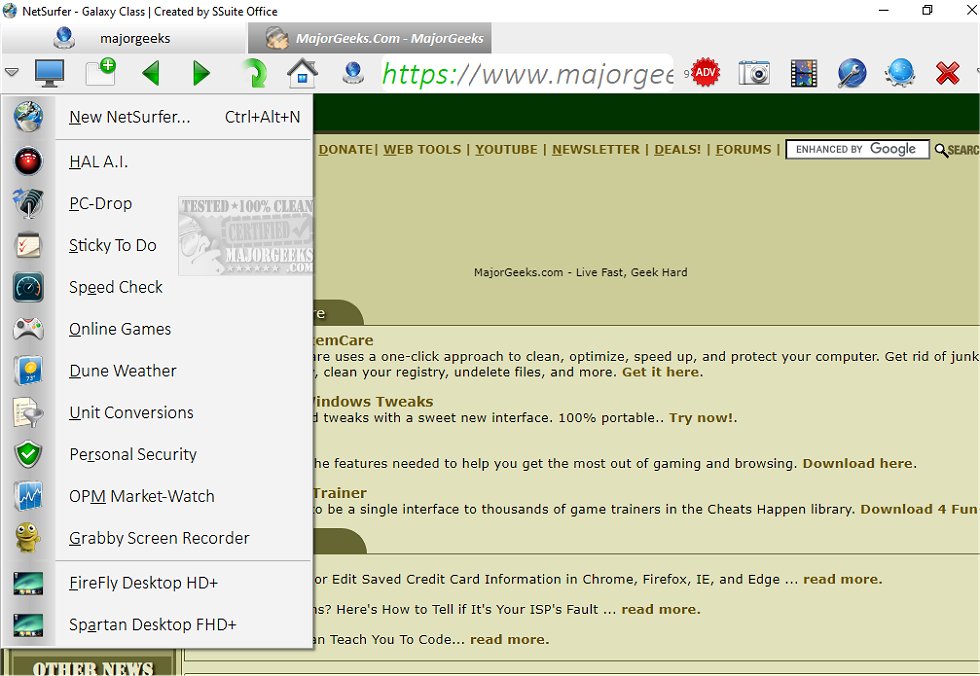Click the monitor desktop icon in toolbar
The width and height of the screenshot is (980, 676).
(x=49, y=73)
